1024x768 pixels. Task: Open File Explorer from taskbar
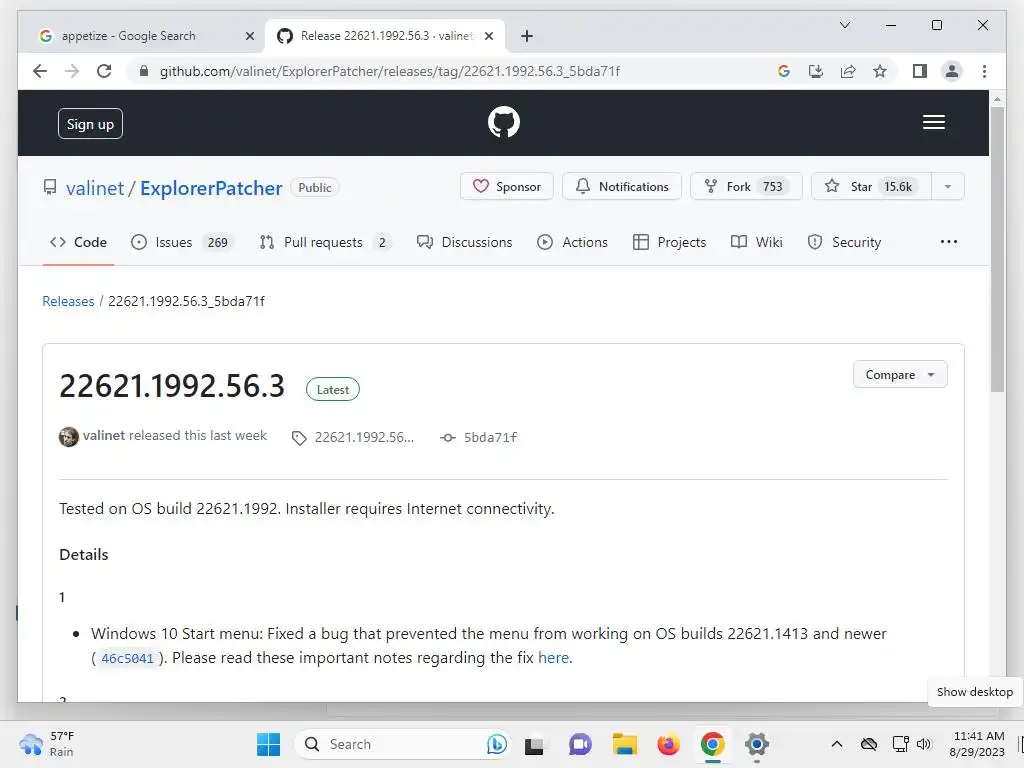click(x=624, y=744)
